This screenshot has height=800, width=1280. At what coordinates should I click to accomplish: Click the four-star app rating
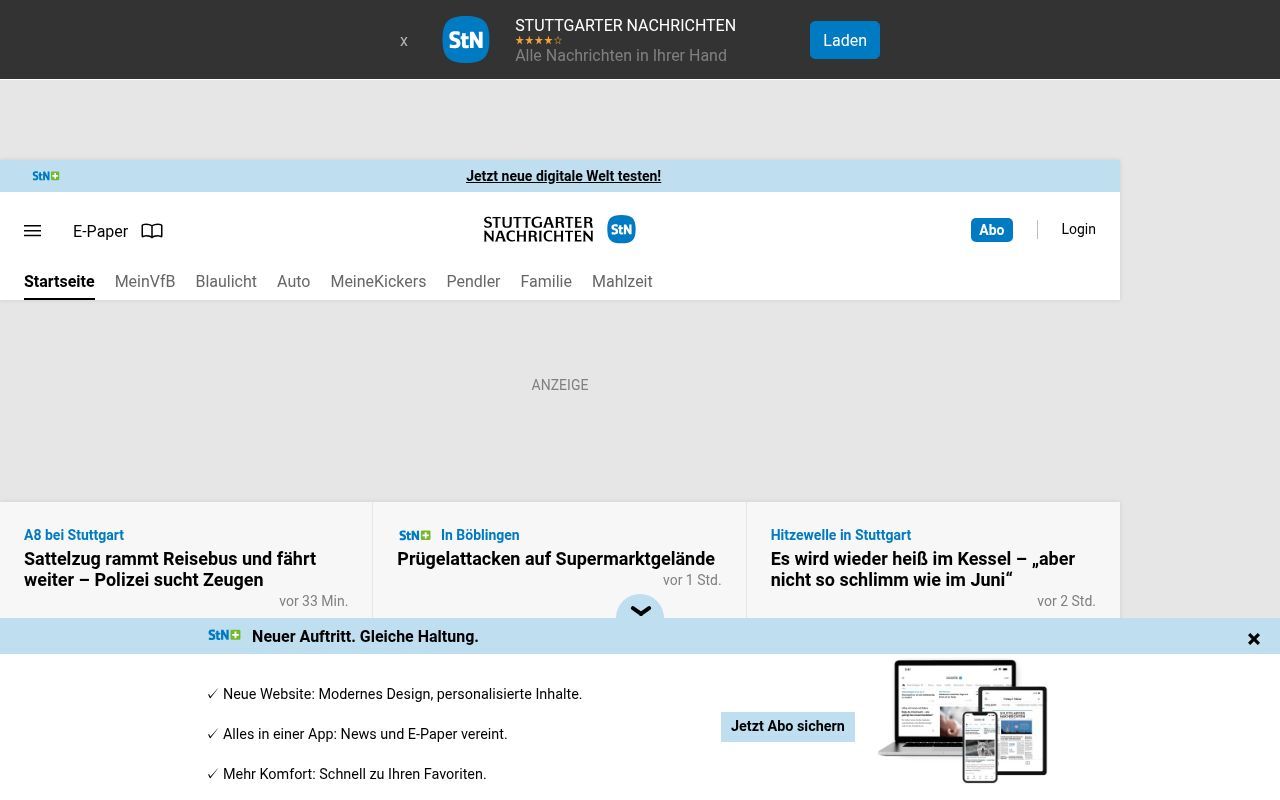point(538,41)
